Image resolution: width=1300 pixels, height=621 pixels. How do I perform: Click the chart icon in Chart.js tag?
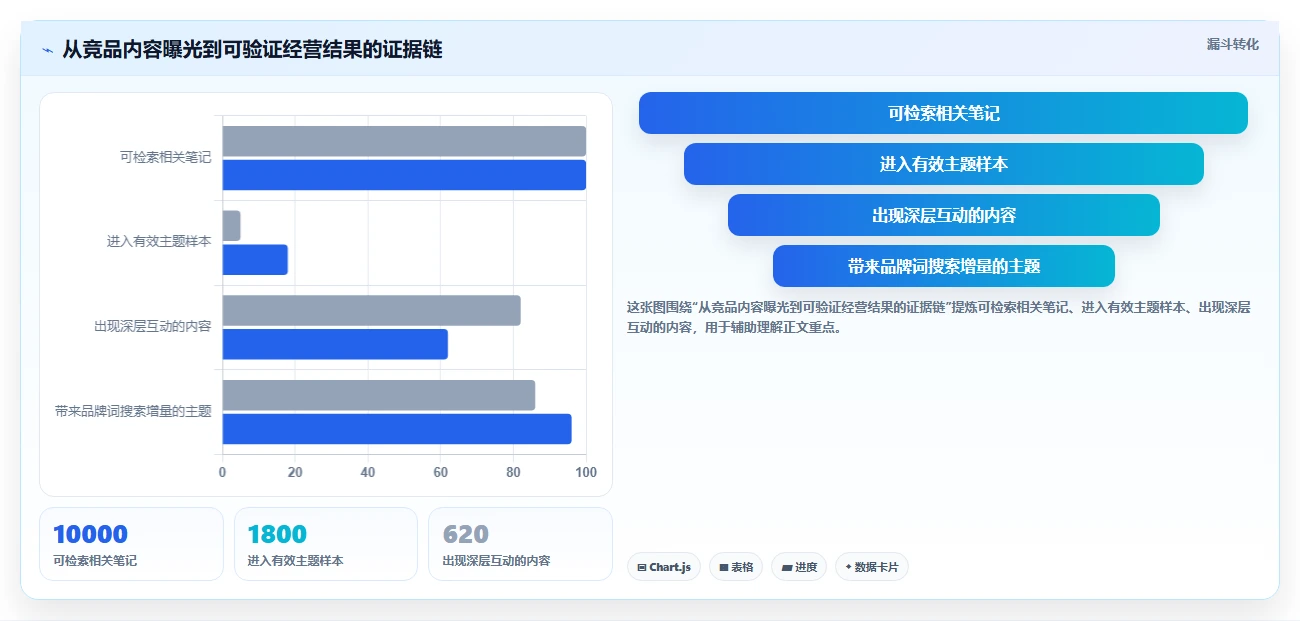pos(642,568)
